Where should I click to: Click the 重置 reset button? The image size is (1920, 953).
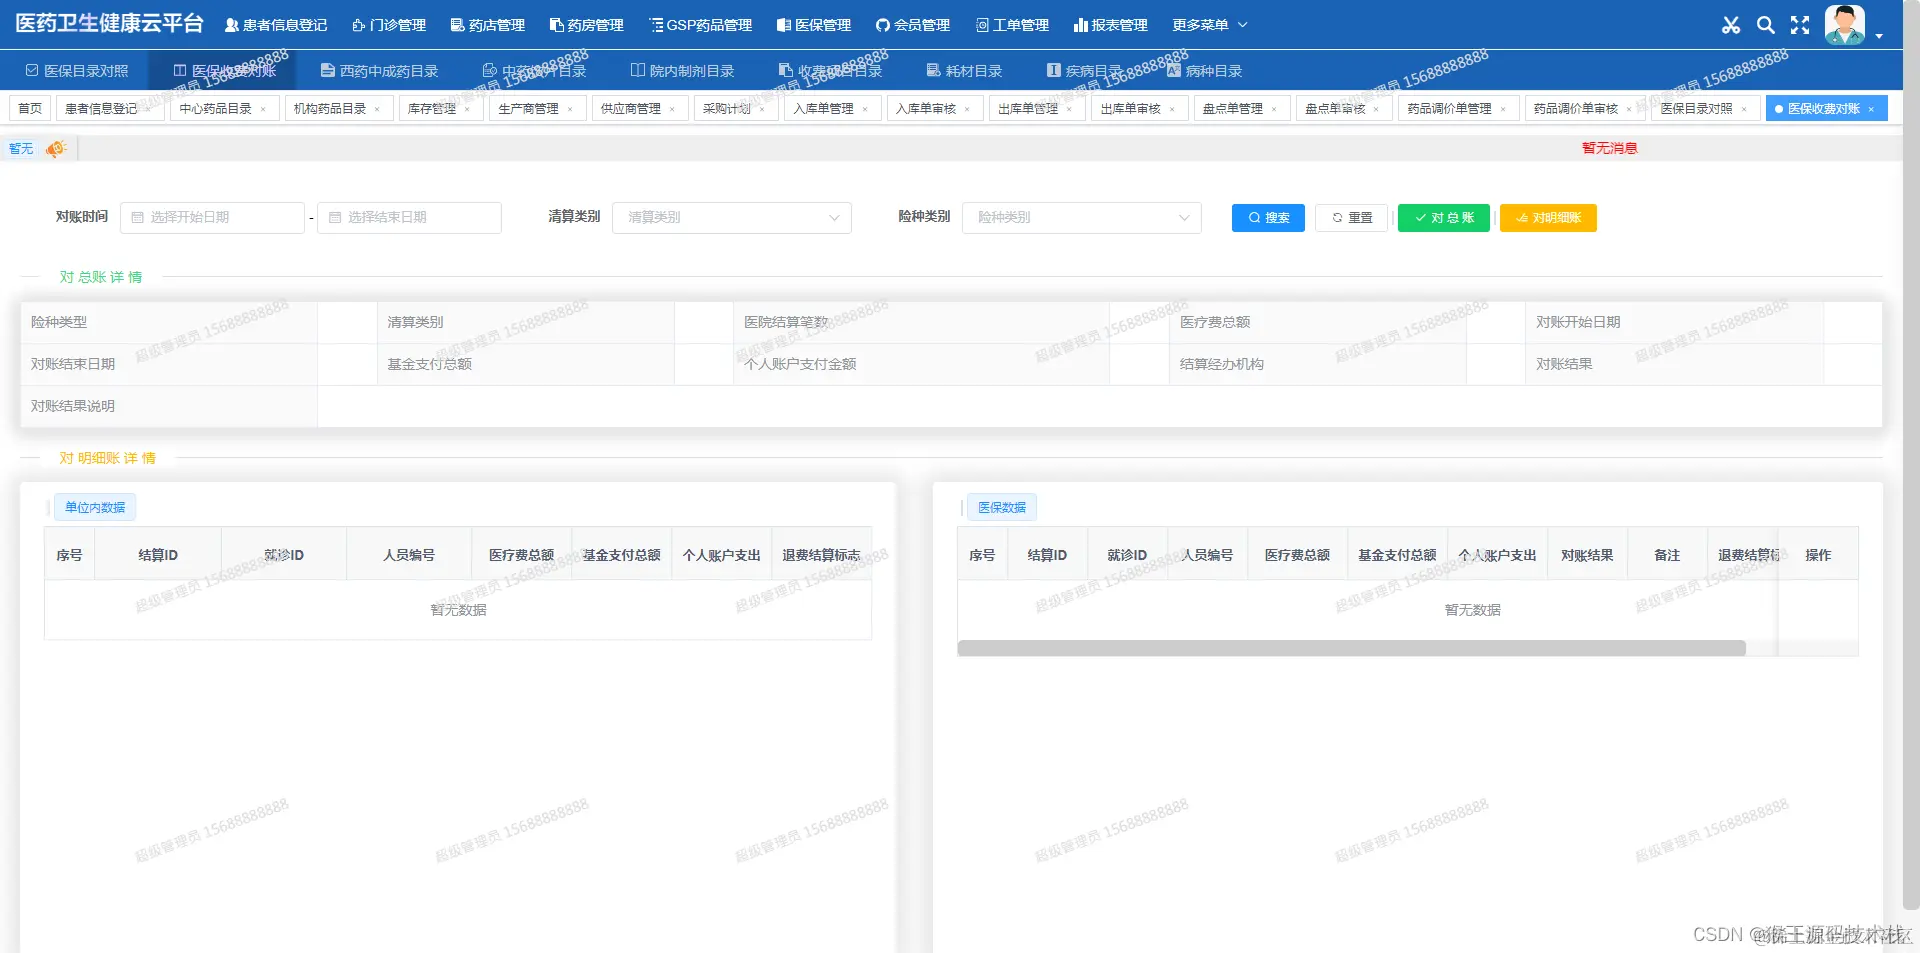1351,218
